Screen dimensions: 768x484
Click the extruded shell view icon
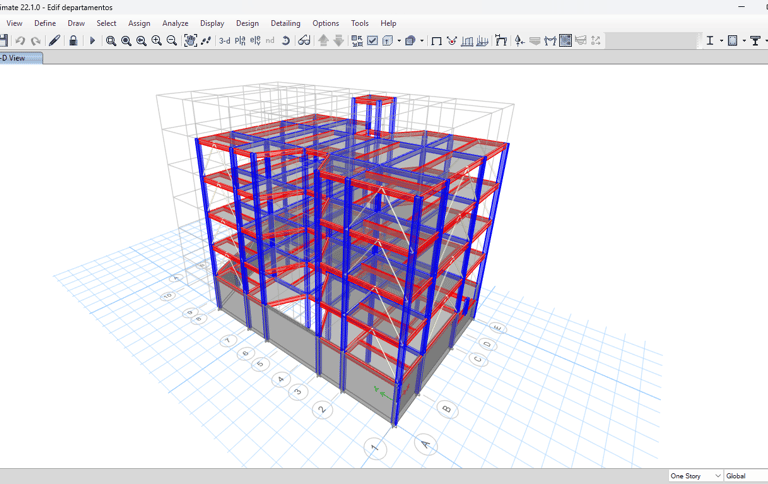tap(388, 41)
